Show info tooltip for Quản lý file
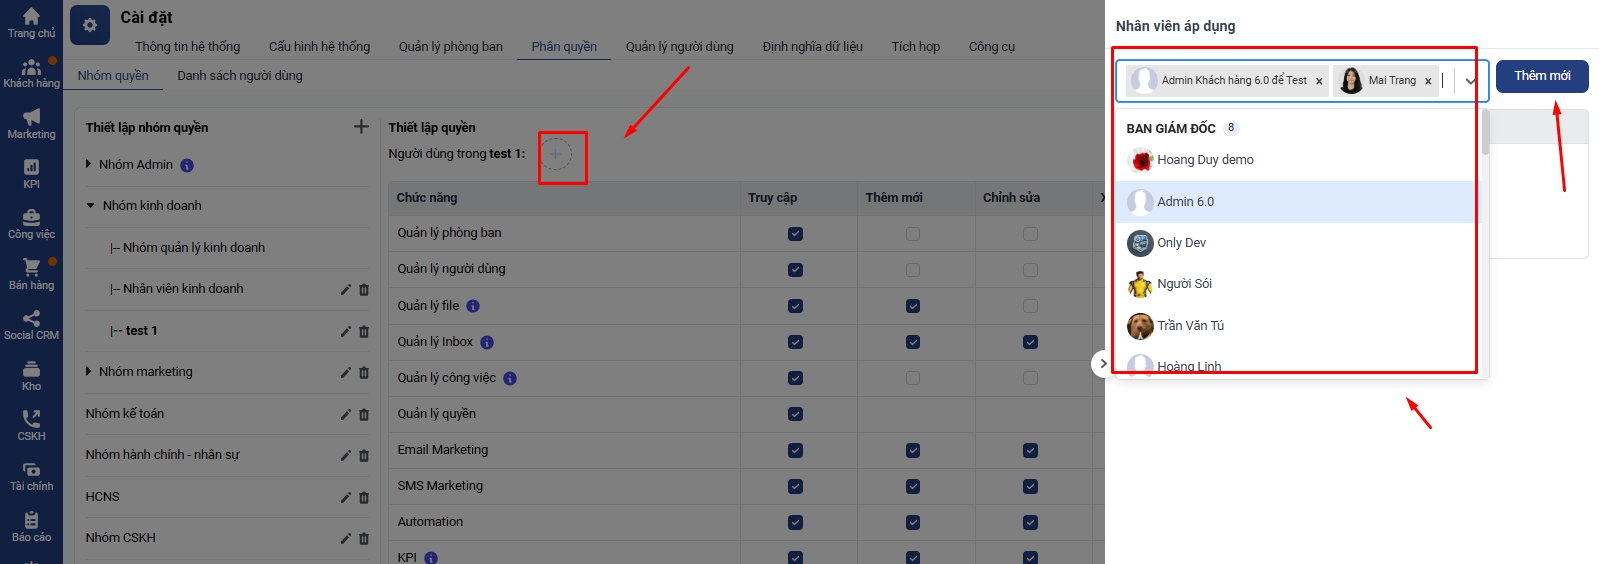Image resolution: width=1599 pixels, height=564 pixels. coord(473,306)
